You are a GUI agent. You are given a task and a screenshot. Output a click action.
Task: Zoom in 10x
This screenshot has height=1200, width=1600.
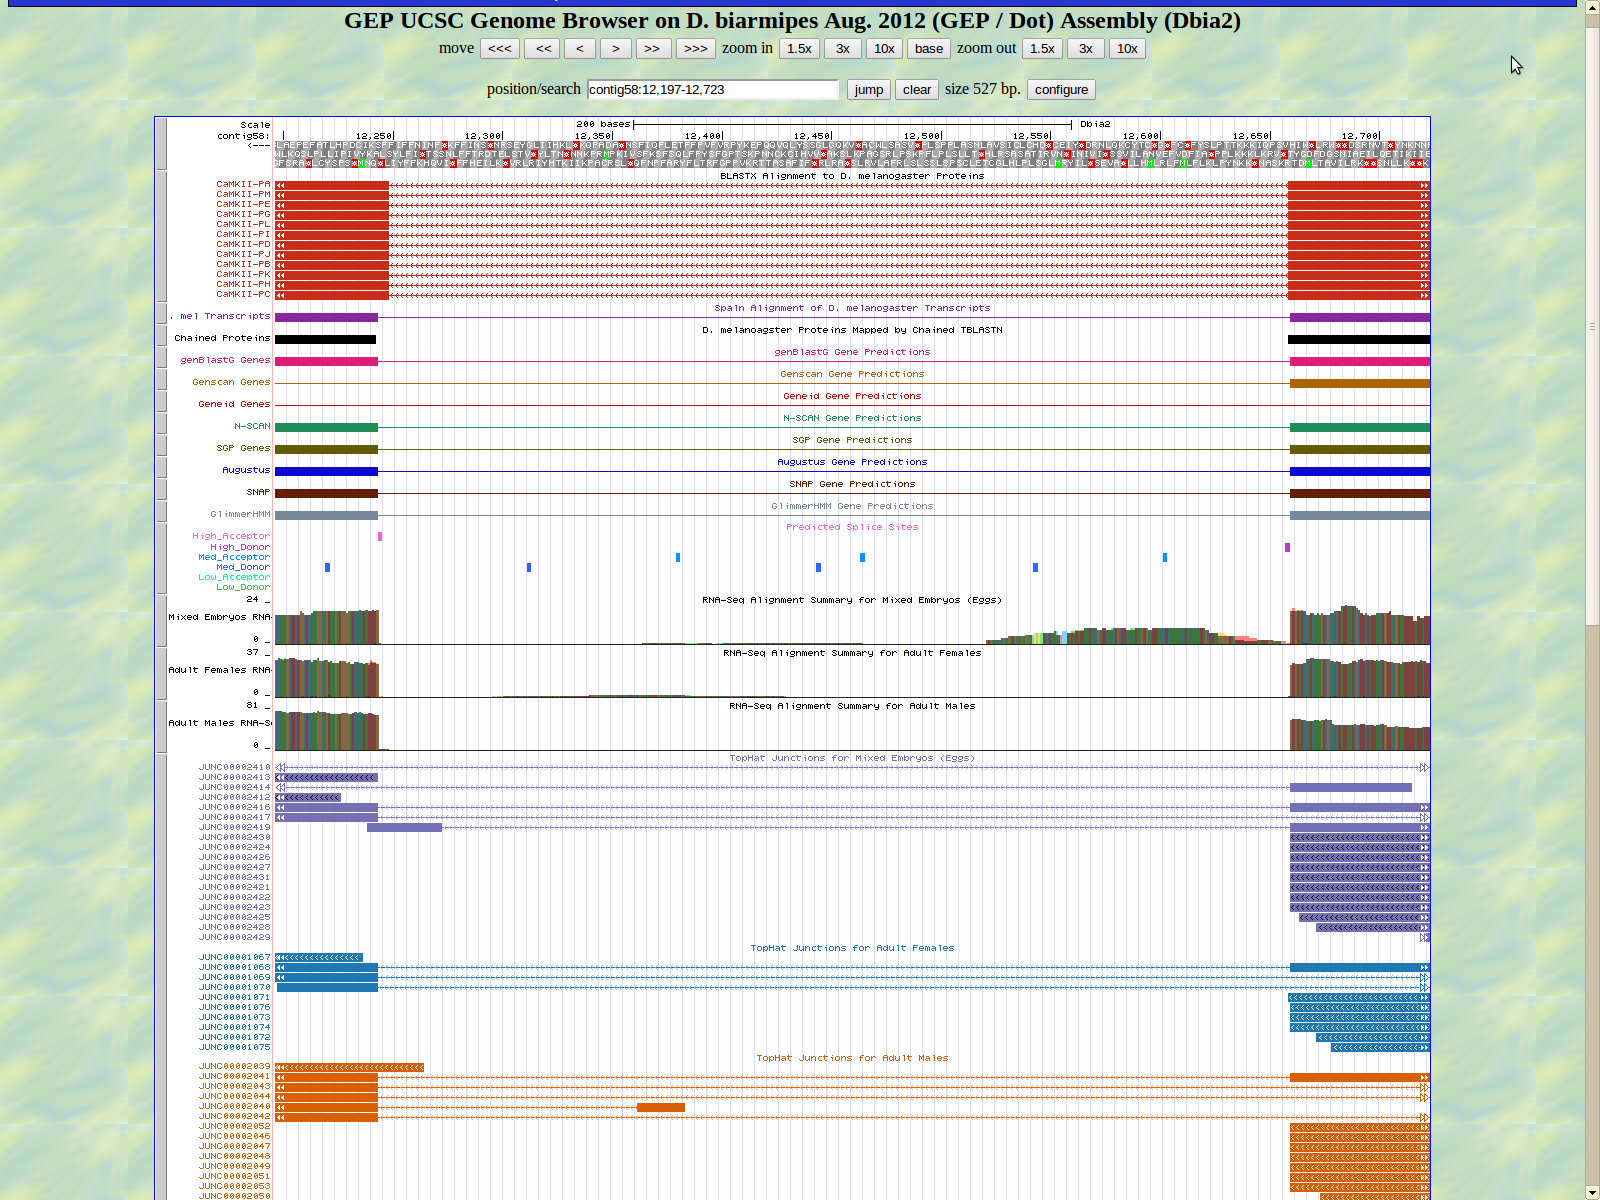(884, 48)
